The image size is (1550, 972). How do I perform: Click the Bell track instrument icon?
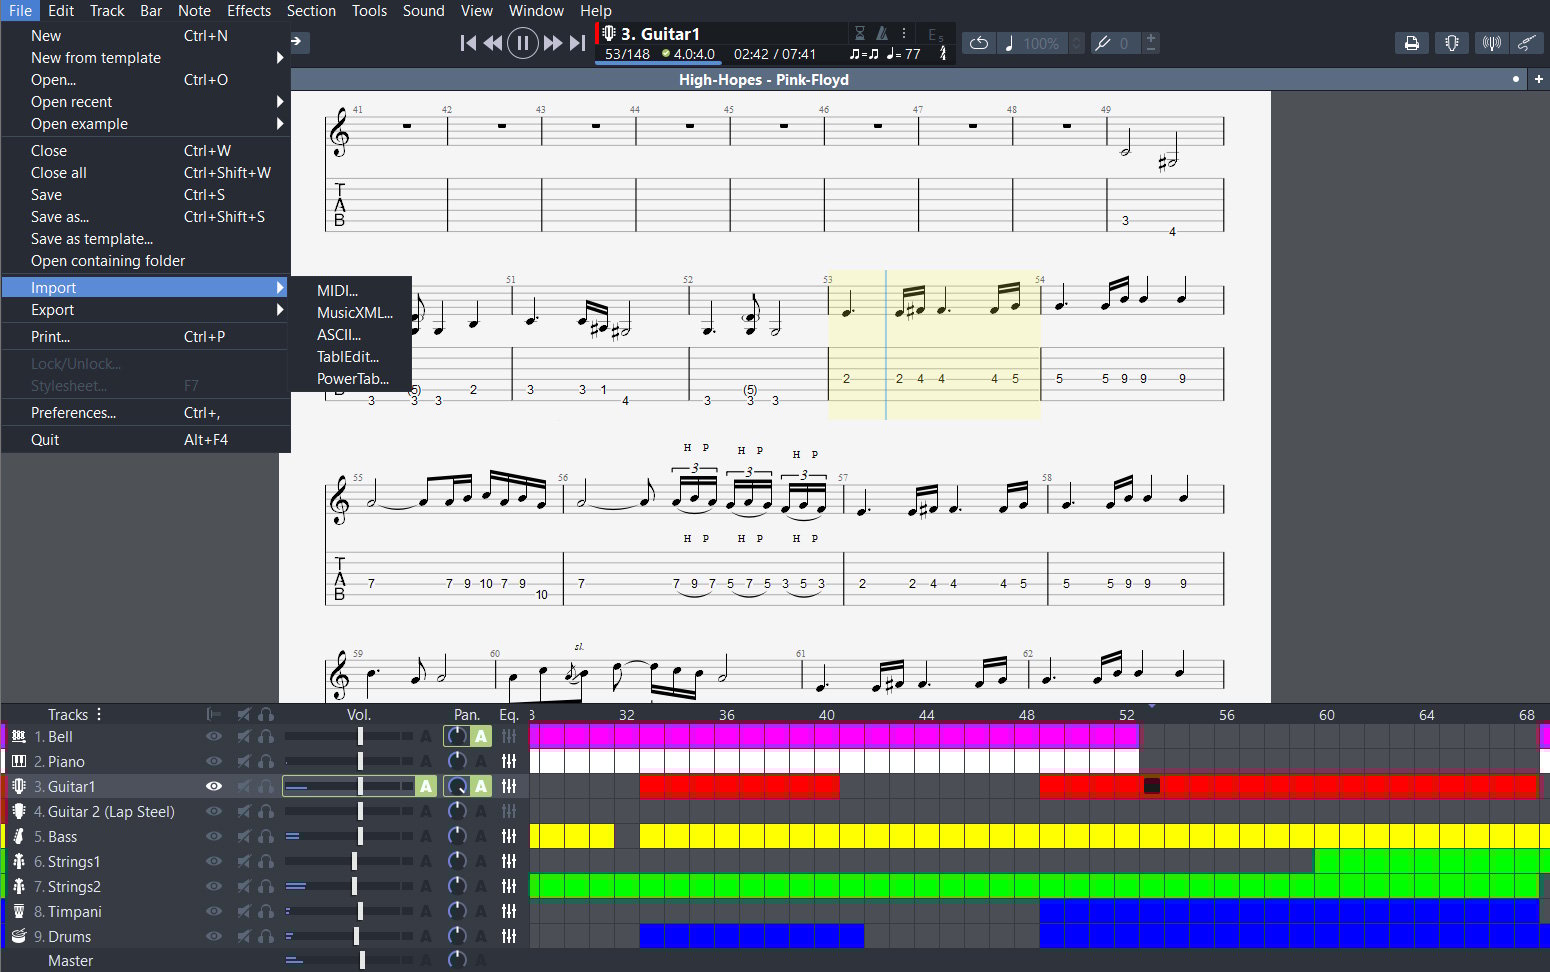(18, 736)
